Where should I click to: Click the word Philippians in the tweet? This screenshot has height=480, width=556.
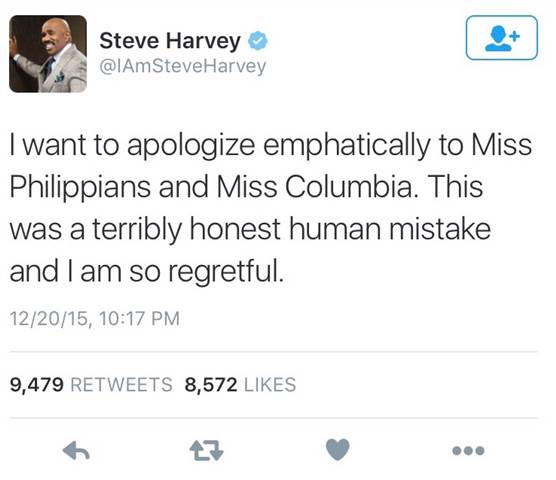tap(80, 188)
